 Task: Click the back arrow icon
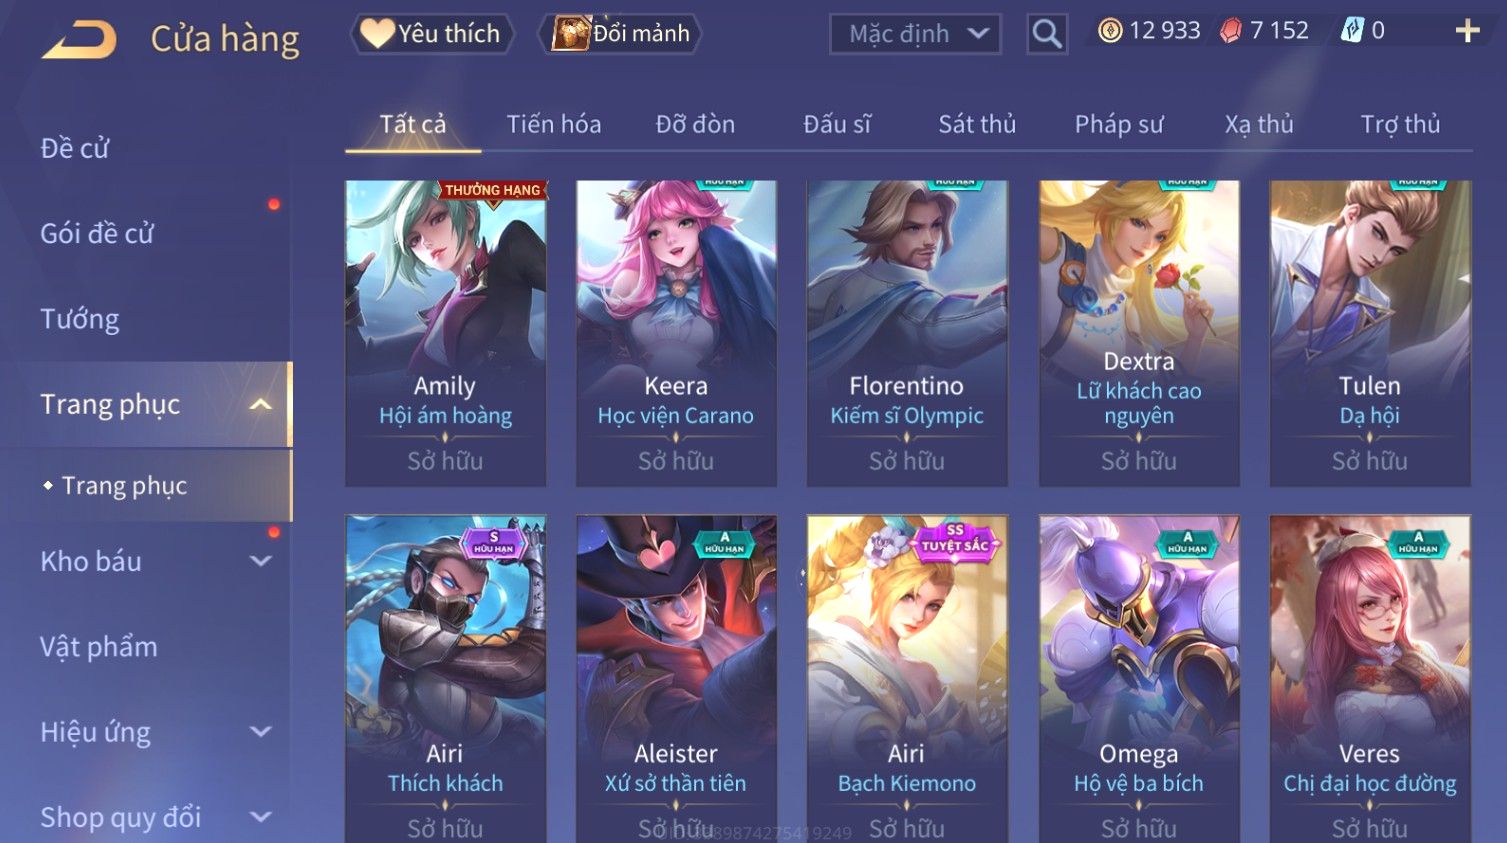coord(79,40)
